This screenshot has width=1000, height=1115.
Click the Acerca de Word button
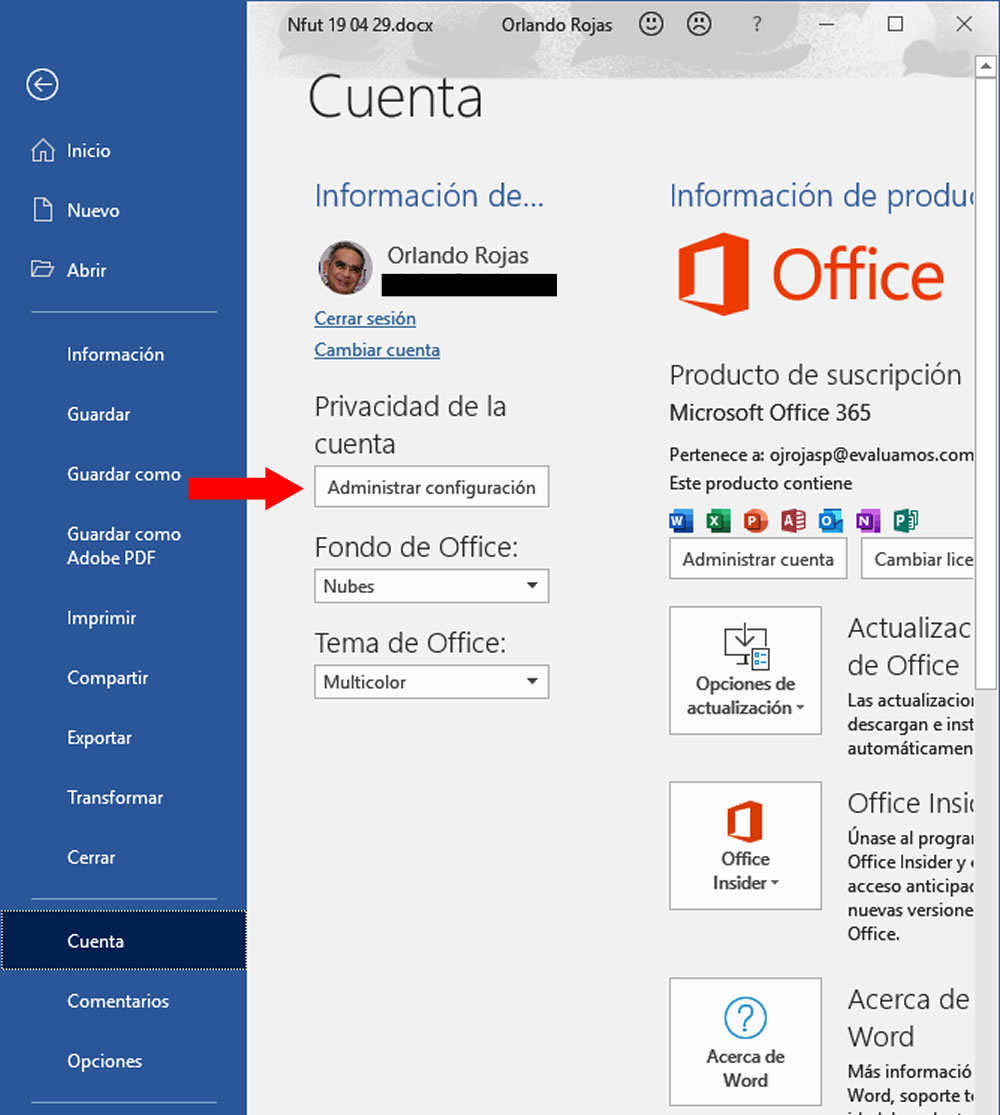click(x=745, y=1042)
